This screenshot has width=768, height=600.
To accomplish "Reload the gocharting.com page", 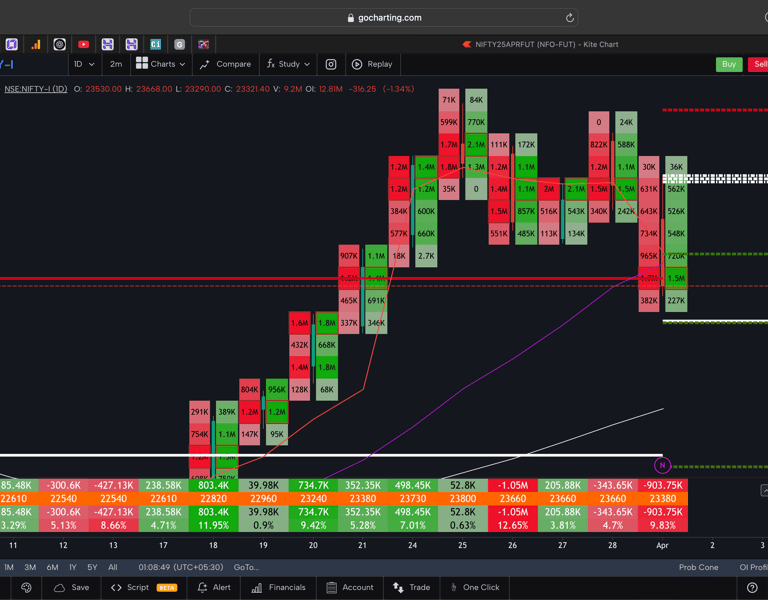I will click(x=570, y=18).
